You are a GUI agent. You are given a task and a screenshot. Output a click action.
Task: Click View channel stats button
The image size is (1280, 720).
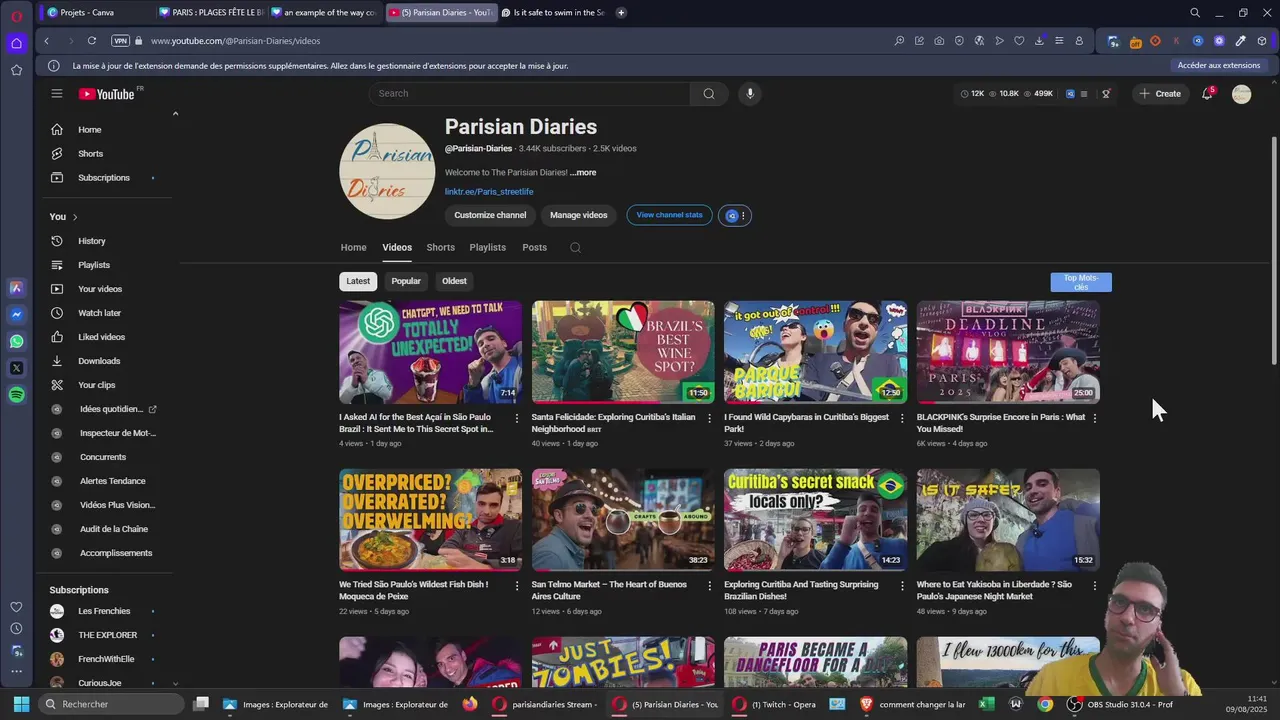pyautogui.click(x=669, y=215)
